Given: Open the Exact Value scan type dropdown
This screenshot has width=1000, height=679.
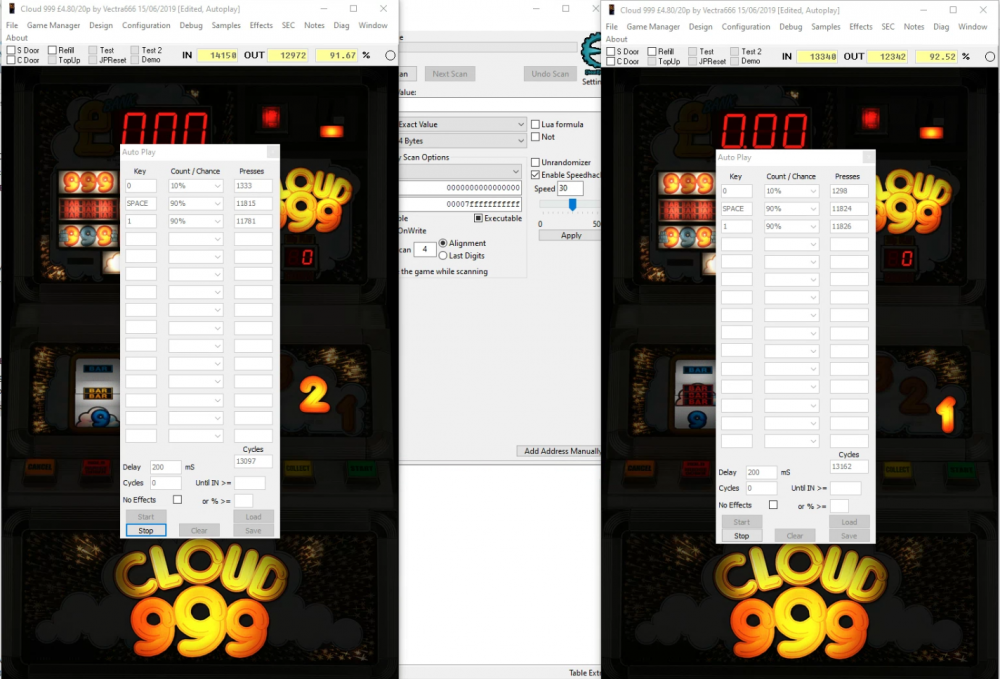Looking at the screenshot, I should pyautogui.click(x=460, y=124).
